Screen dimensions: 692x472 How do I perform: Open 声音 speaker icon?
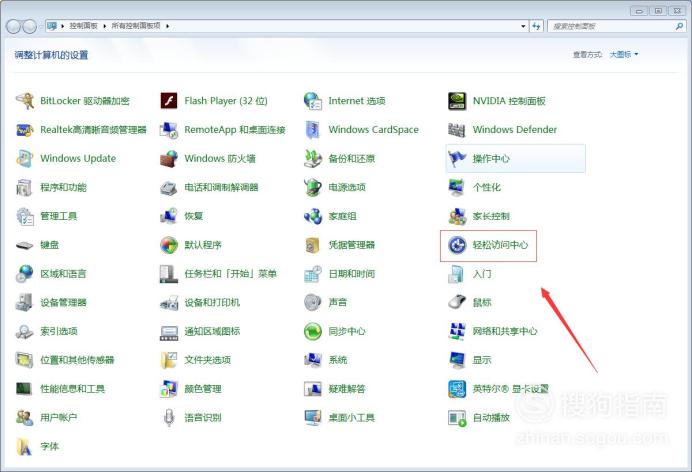313,303
